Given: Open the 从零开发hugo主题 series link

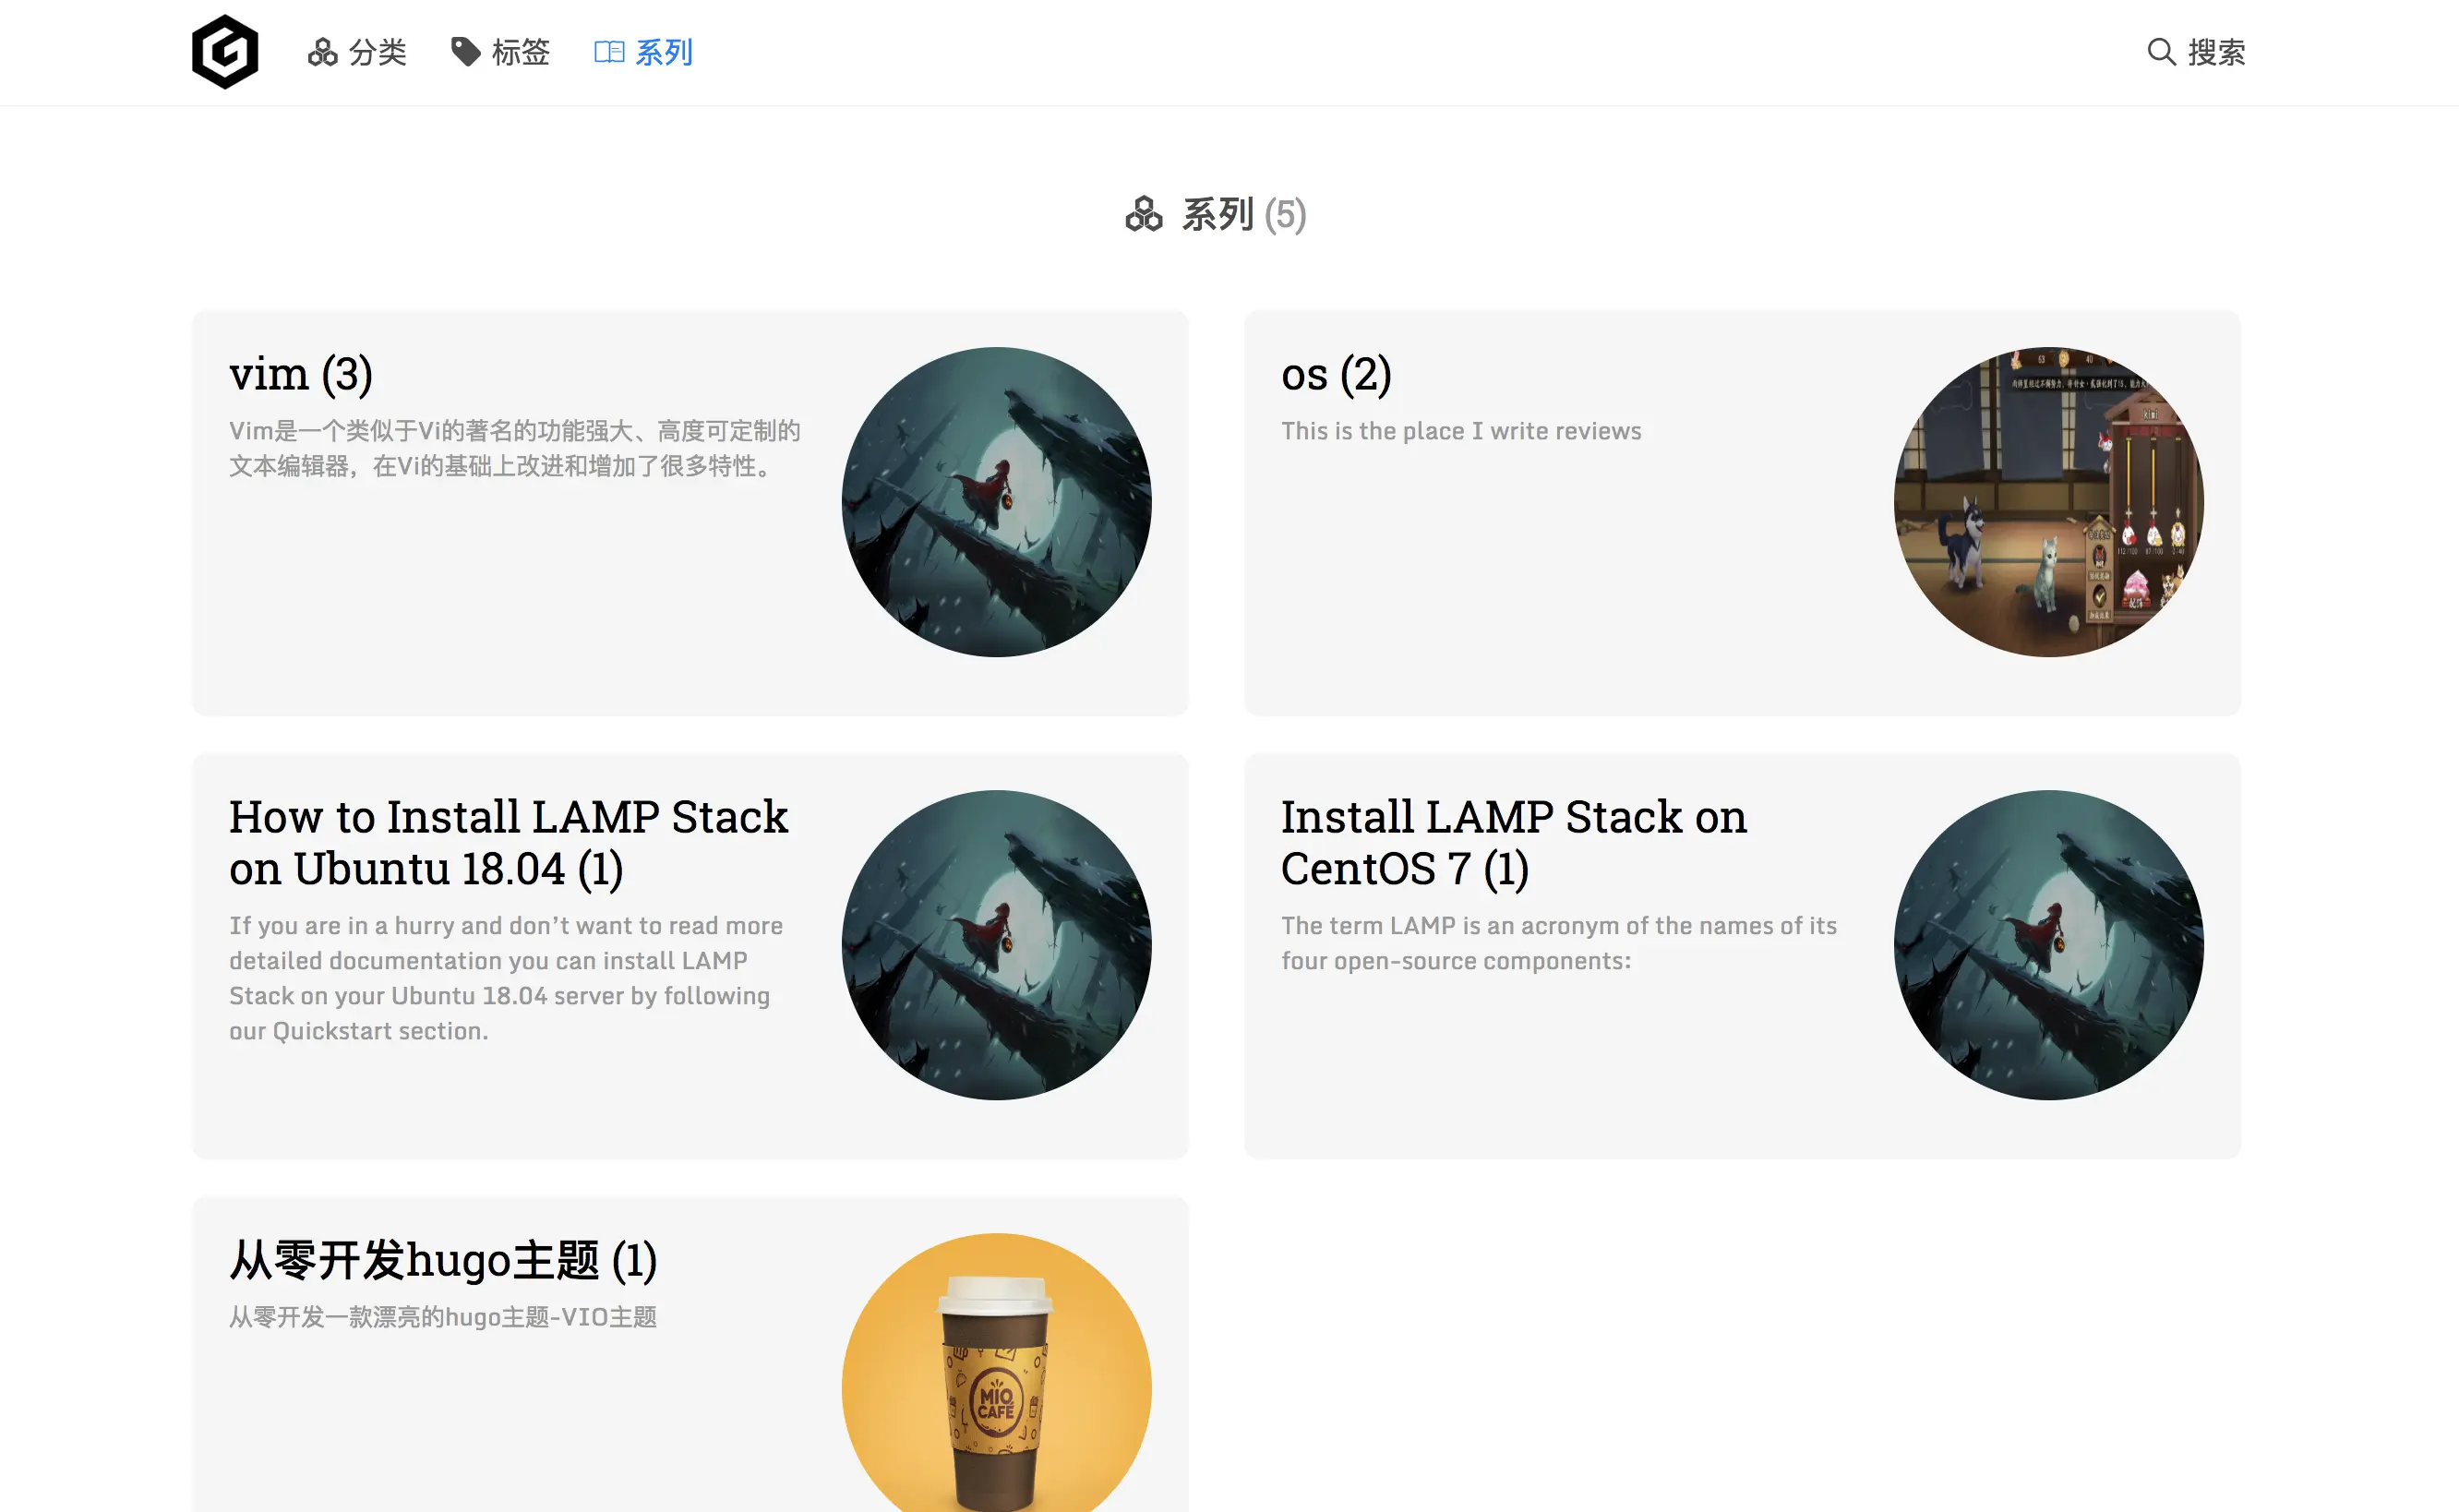Looking at the screenshot, I should point(442,1260).
